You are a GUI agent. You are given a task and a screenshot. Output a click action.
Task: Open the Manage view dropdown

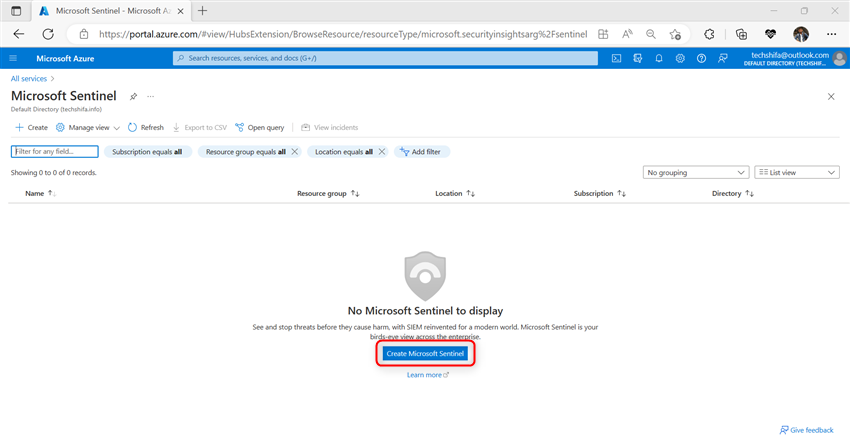point(88,127)
